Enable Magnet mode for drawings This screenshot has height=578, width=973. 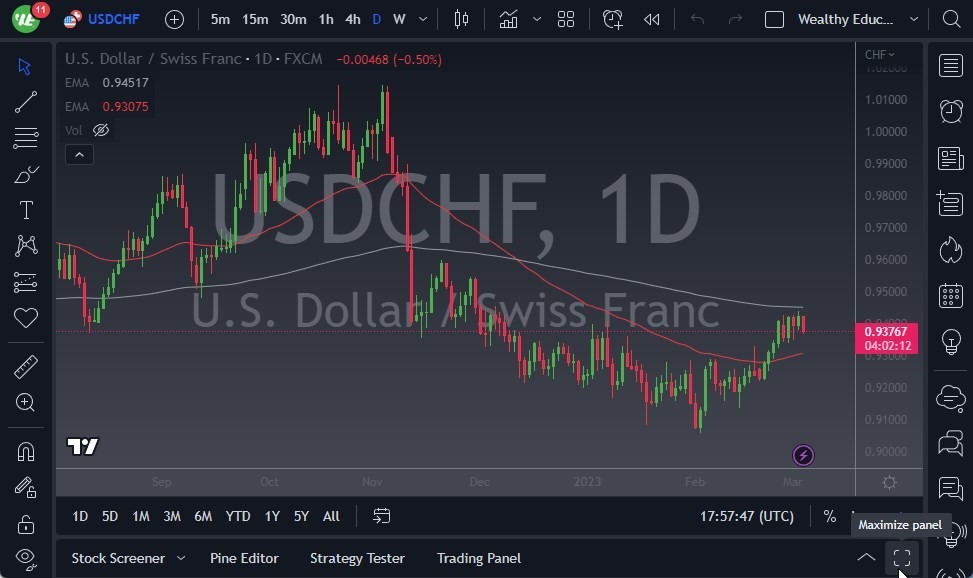[26, 451]
